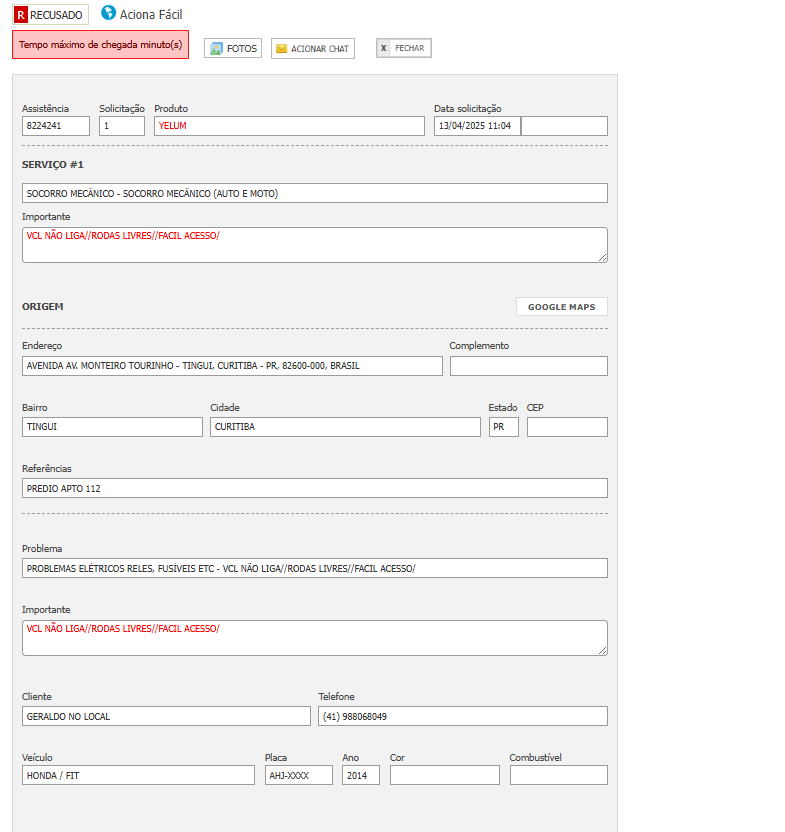785x832 pixels.
Task: Click the Telefone number field
Action: tap(462, 716)
